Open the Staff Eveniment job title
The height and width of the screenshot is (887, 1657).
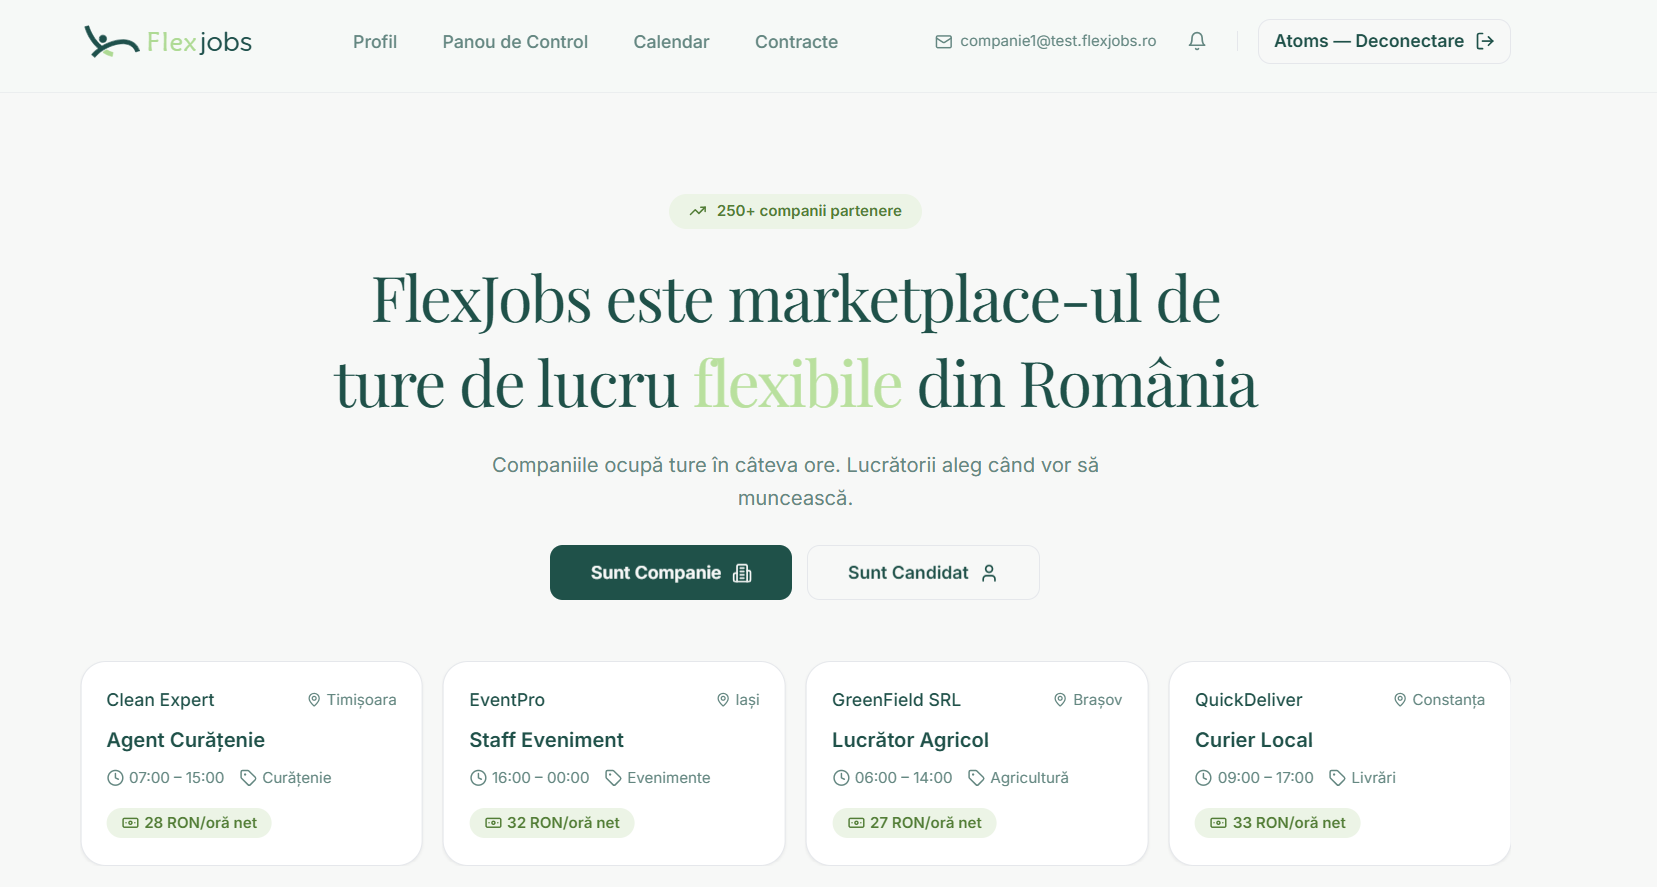click(547, 740)
